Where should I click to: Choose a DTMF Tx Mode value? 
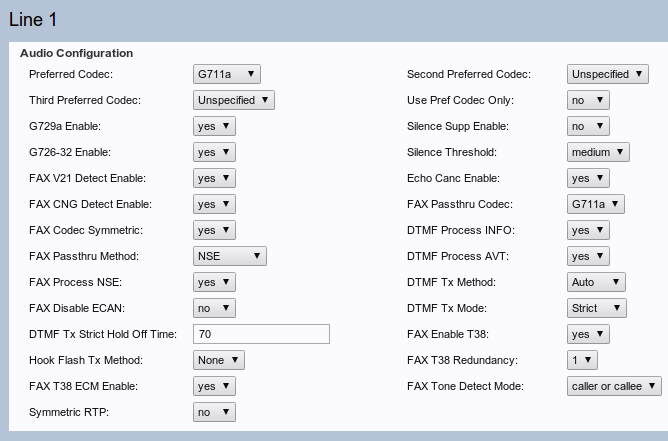[x=596, y=308]
